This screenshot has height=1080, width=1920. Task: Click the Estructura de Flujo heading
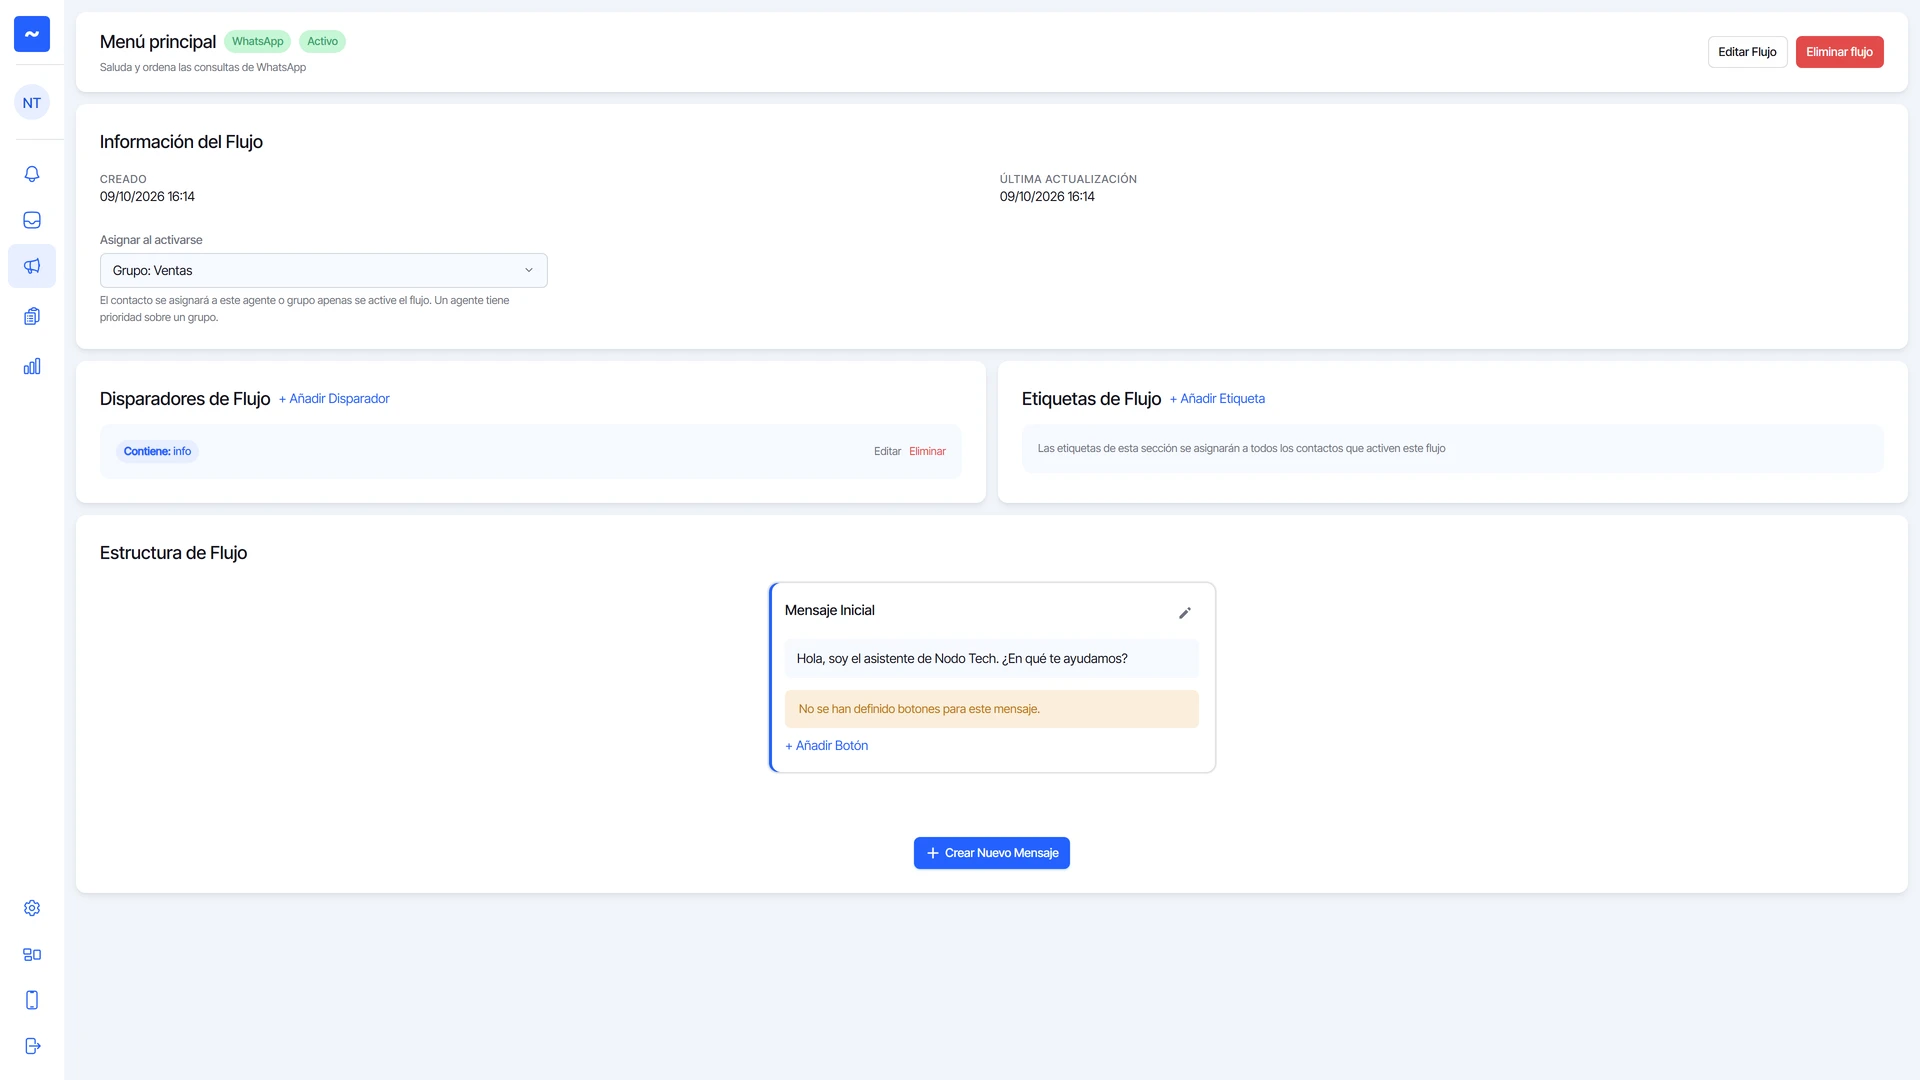[x=173, y=553]
